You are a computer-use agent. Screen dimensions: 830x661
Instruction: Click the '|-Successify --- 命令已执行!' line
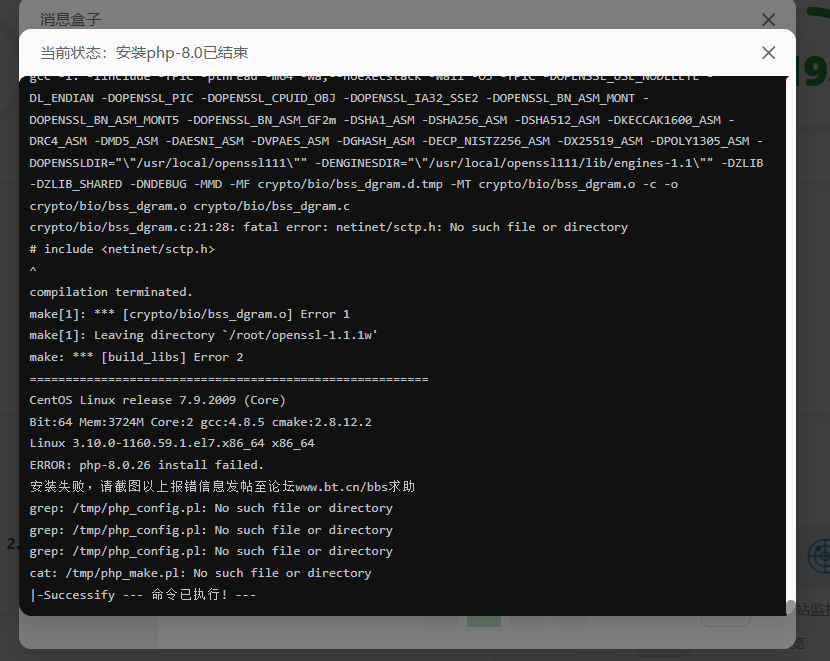tap(143, 595)
